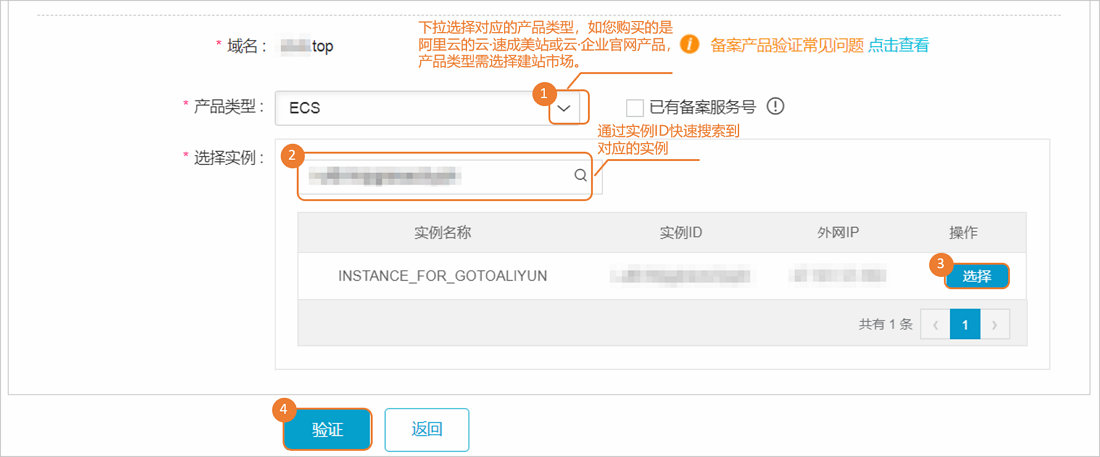Click the 实例名称 column header
This screenshot has height=457, width=1100.
pos(442,232)
